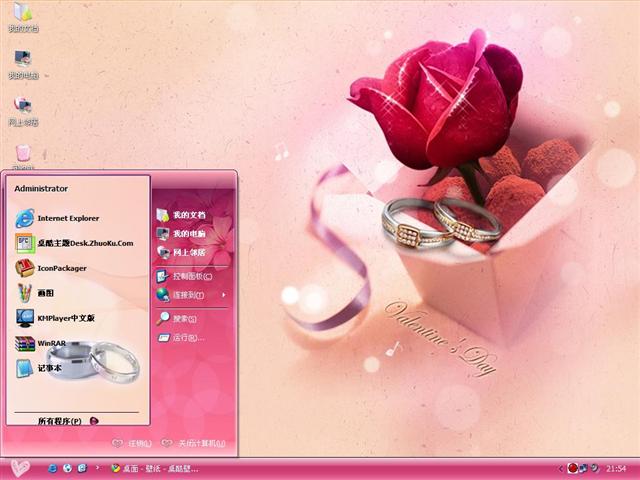Open 控制面板(C) in the Start menu
The image size is (640, 480).
pyautogui.click(x=183, y=275)
